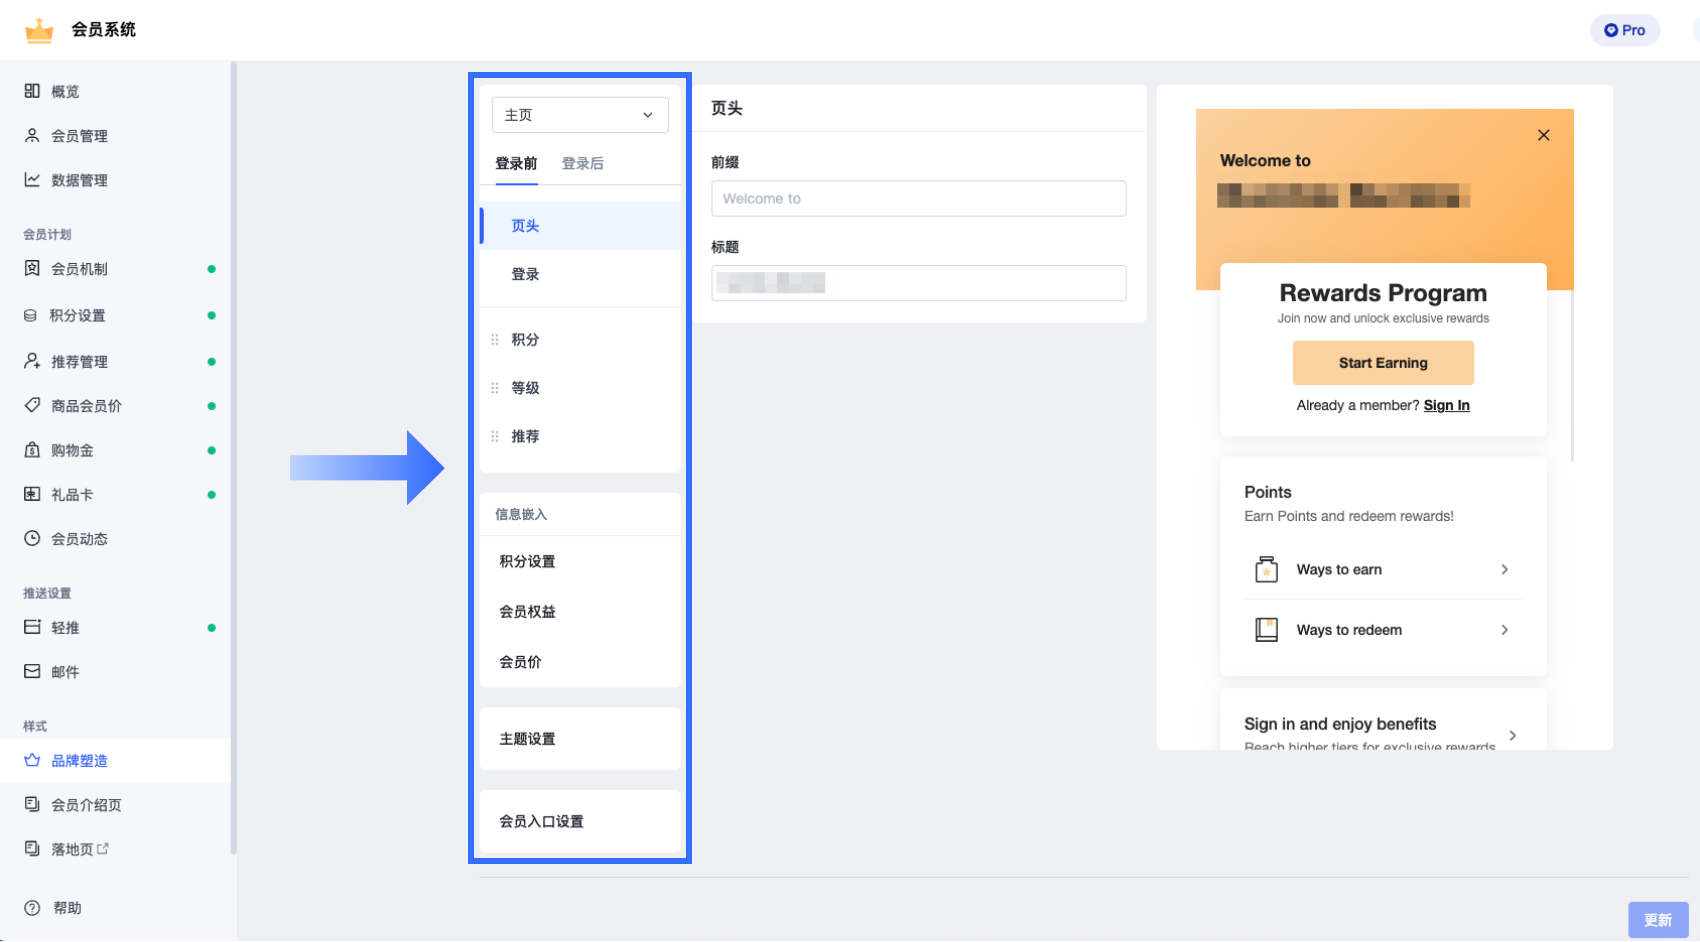This screenshot has height=942, width=1700.
Task: Open 主题设置 panel item
Action: coord(581,739)
